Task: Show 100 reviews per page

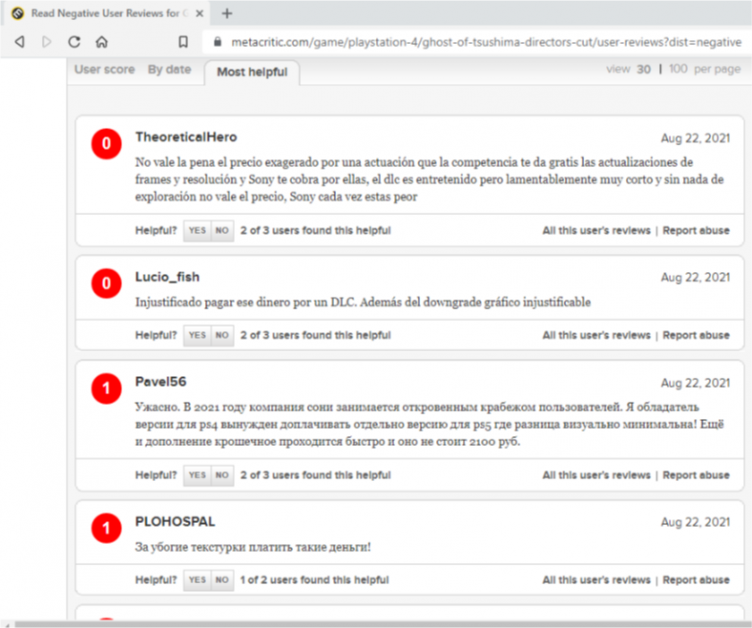Action: 678,70
